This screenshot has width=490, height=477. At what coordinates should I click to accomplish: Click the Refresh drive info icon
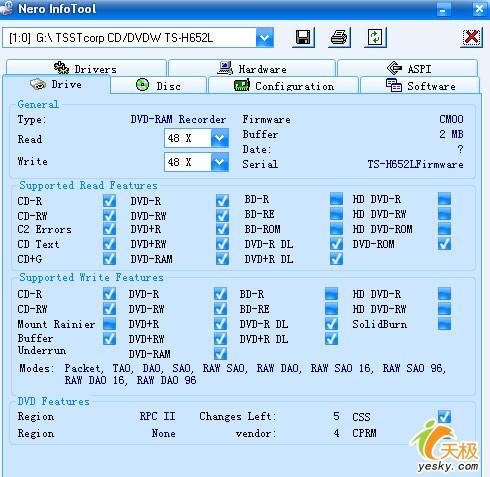375,37
